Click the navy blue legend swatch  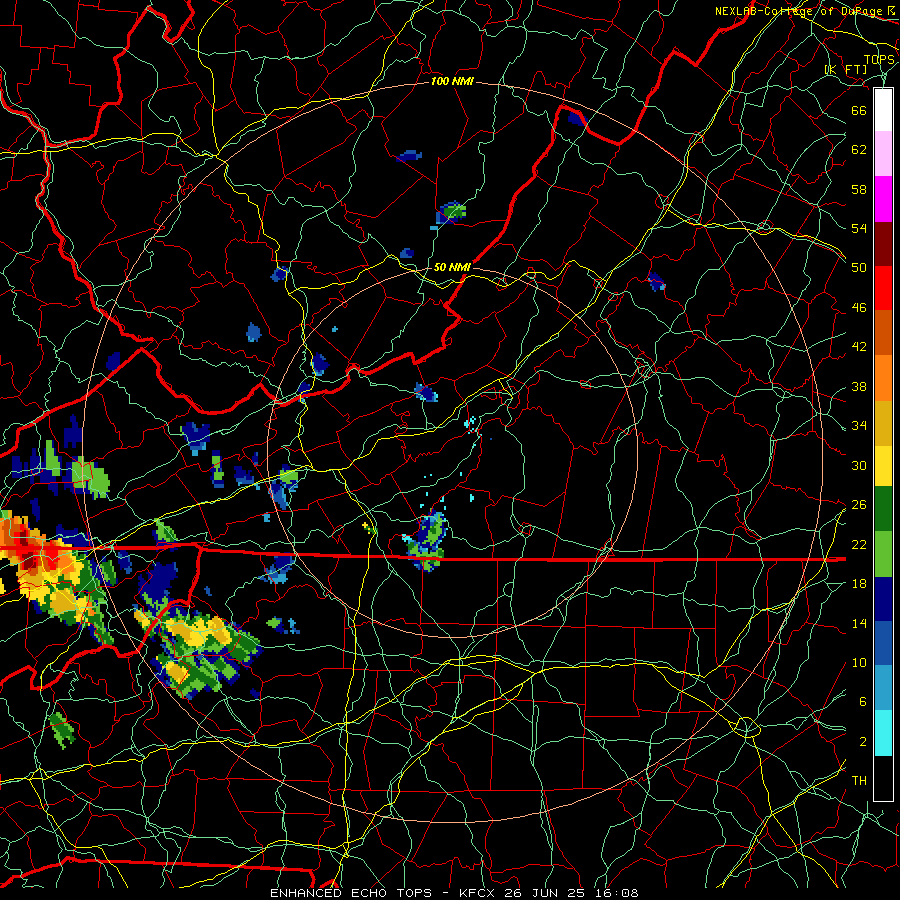pos(883,599)
